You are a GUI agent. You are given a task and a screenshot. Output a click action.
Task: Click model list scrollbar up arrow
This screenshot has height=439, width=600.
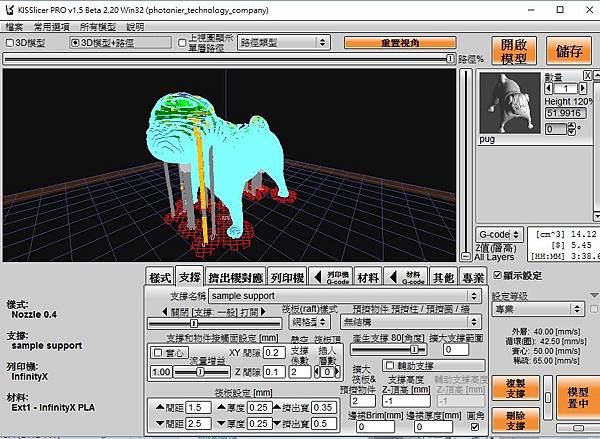(597, 76)
